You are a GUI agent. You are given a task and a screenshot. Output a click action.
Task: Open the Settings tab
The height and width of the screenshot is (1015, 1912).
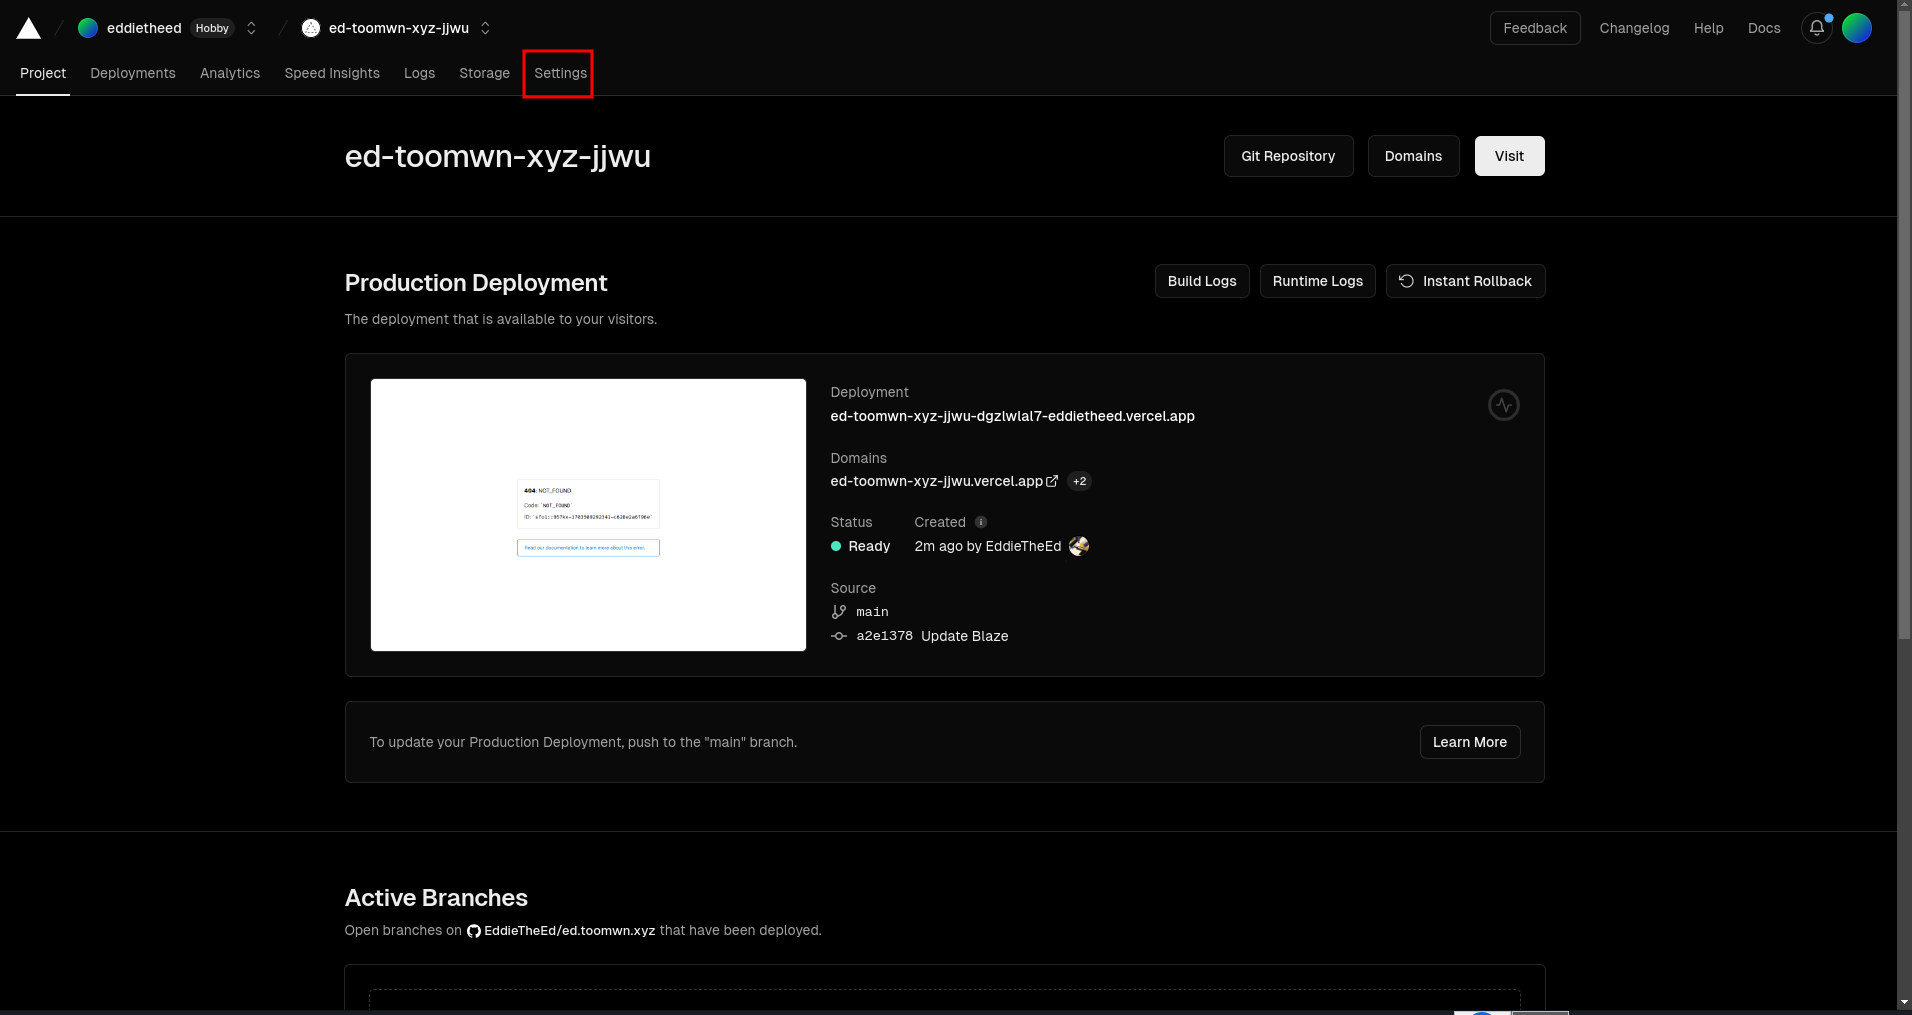click(560, 73)
